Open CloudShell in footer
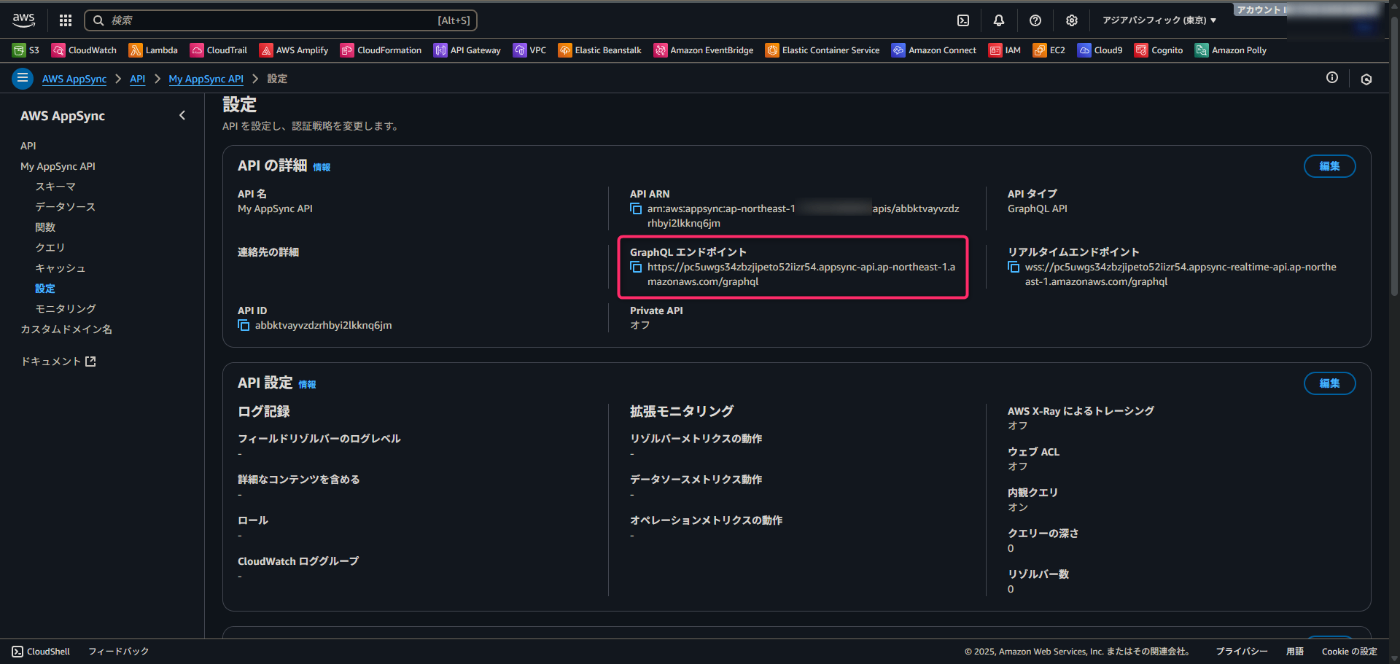 click(x=41, y=651)
